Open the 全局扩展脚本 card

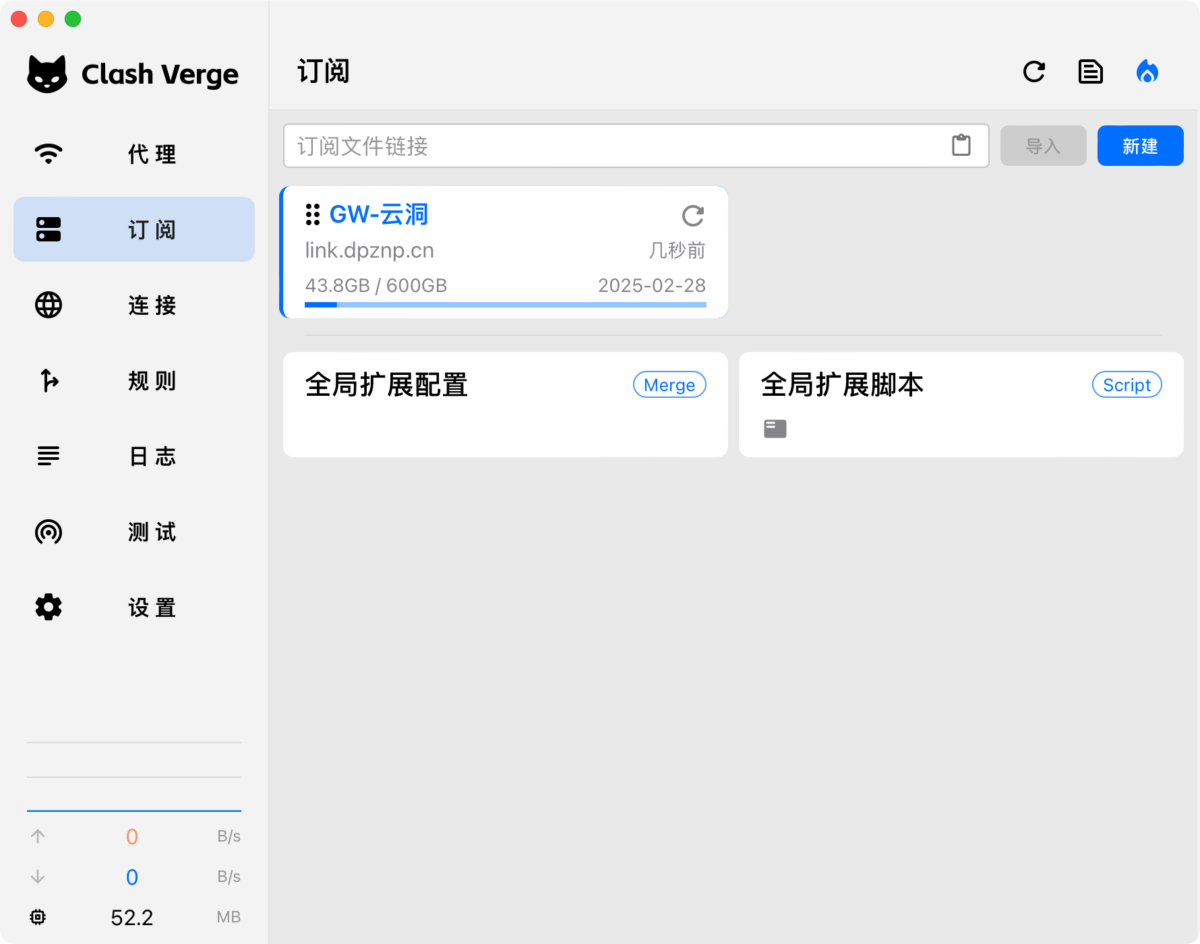click(x=961, y=404)
